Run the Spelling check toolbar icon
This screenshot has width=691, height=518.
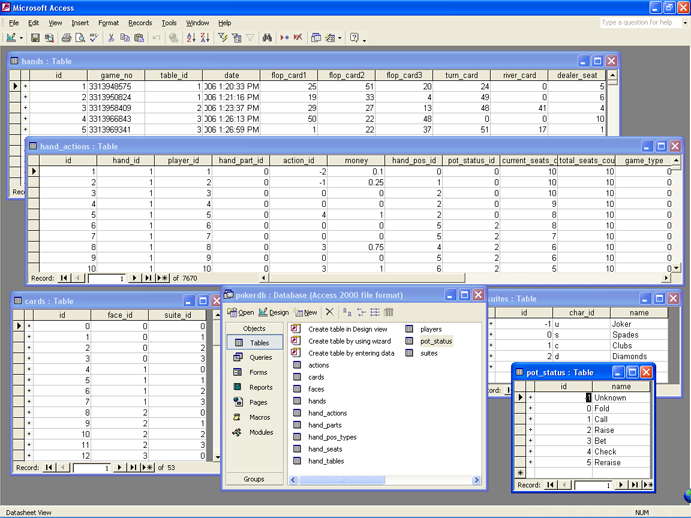point(93,38)
